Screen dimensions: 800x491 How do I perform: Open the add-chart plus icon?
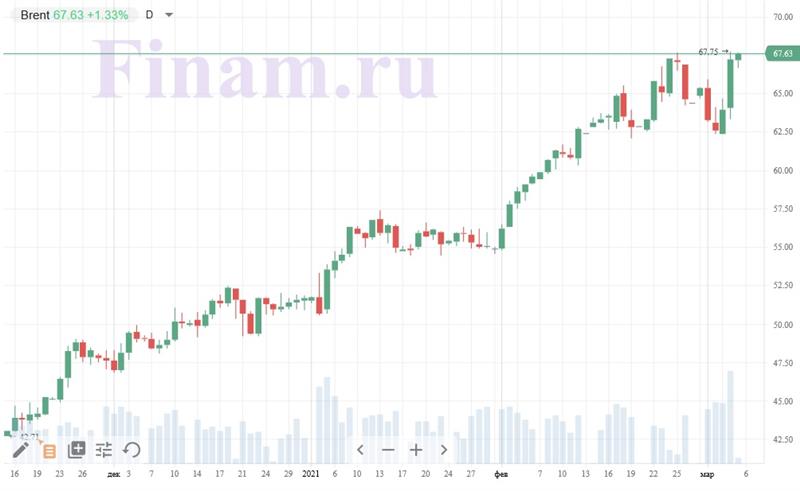[77, 450]
